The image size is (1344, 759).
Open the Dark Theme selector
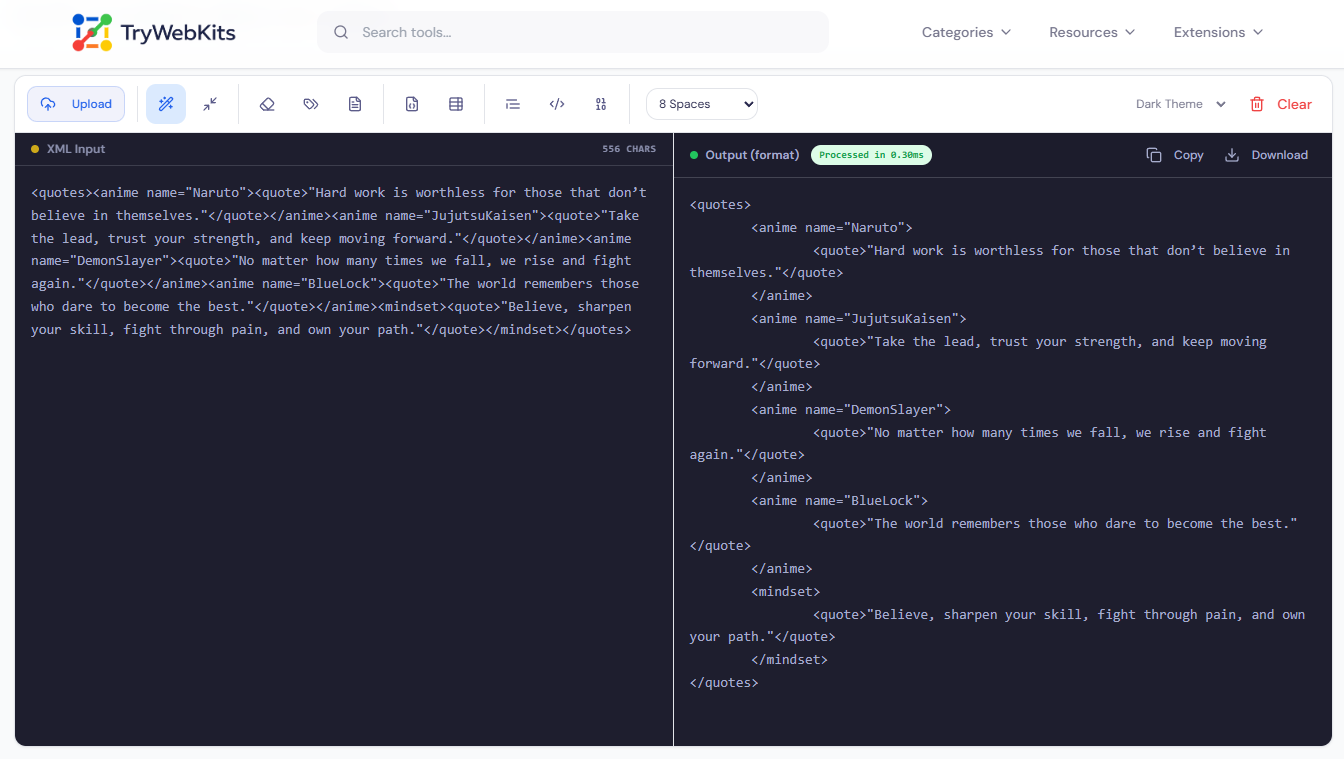point(1179,103)
